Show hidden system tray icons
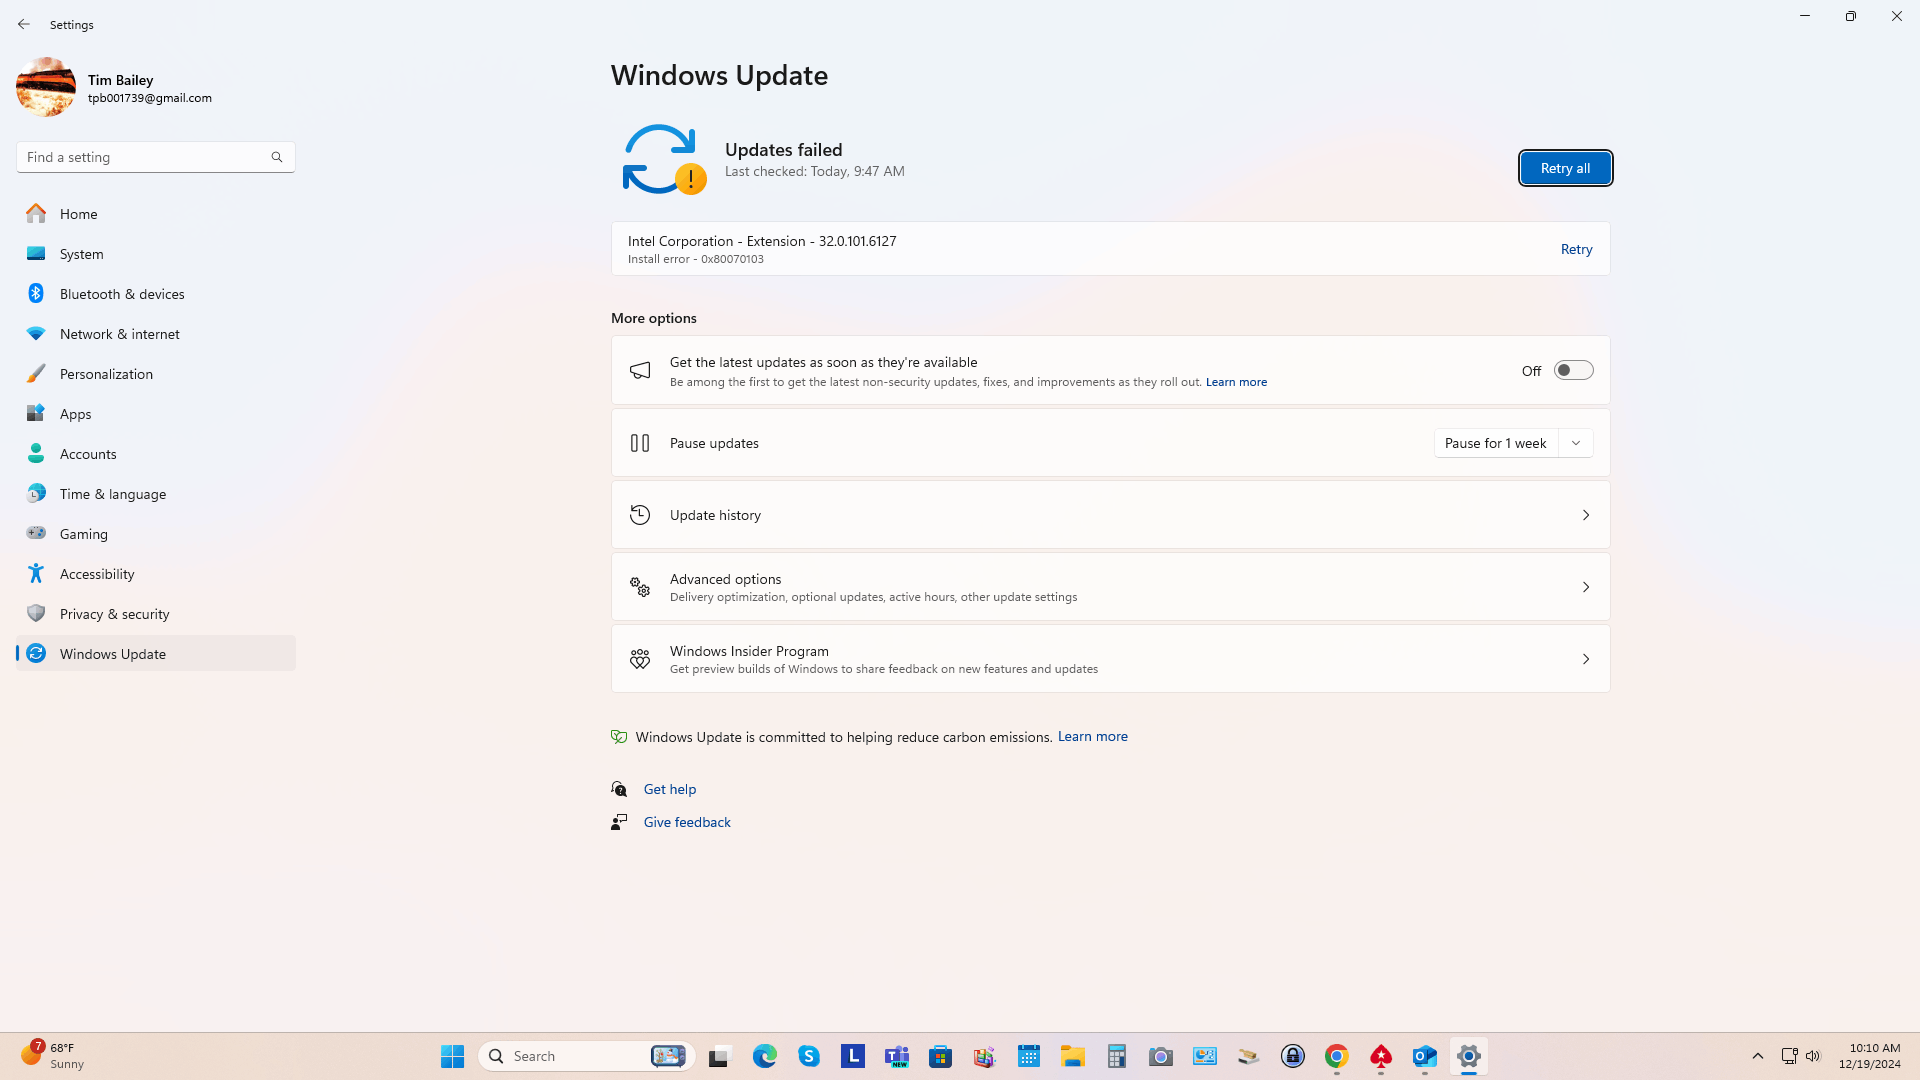The image size is (1920, 1080). pos(1757,1056)
